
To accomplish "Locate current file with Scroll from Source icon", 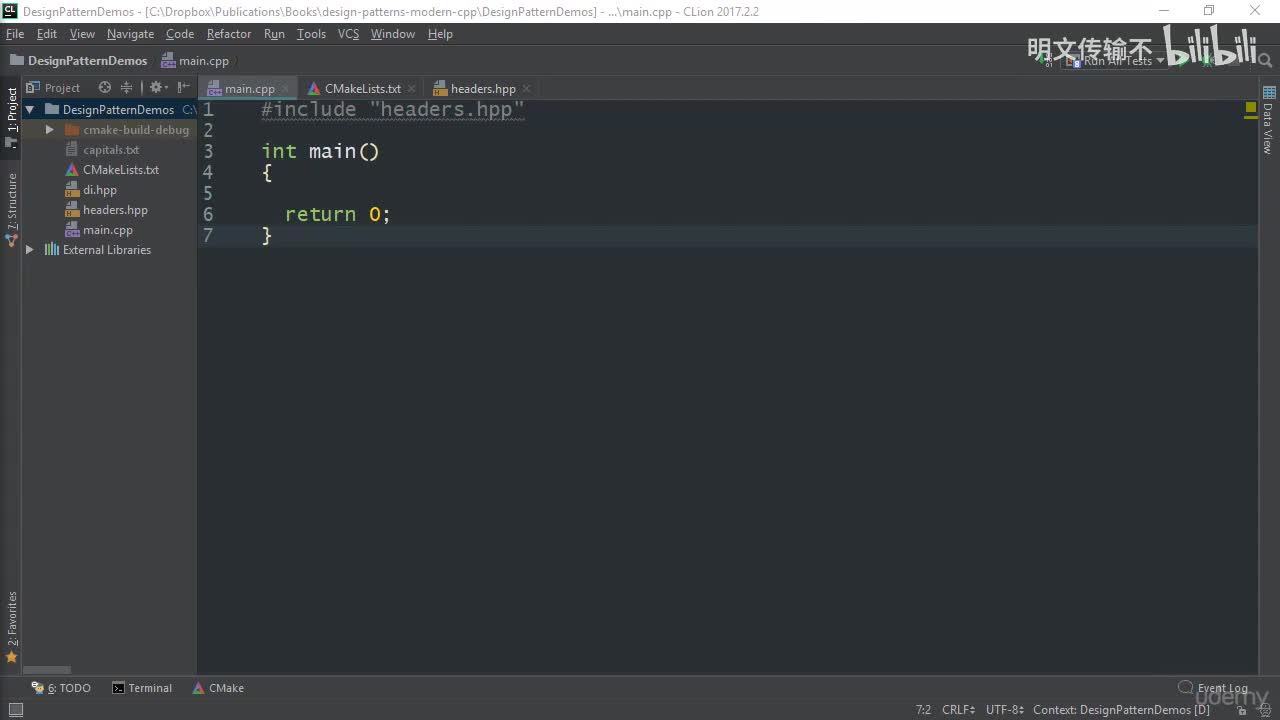I will (x=104, y=88).
